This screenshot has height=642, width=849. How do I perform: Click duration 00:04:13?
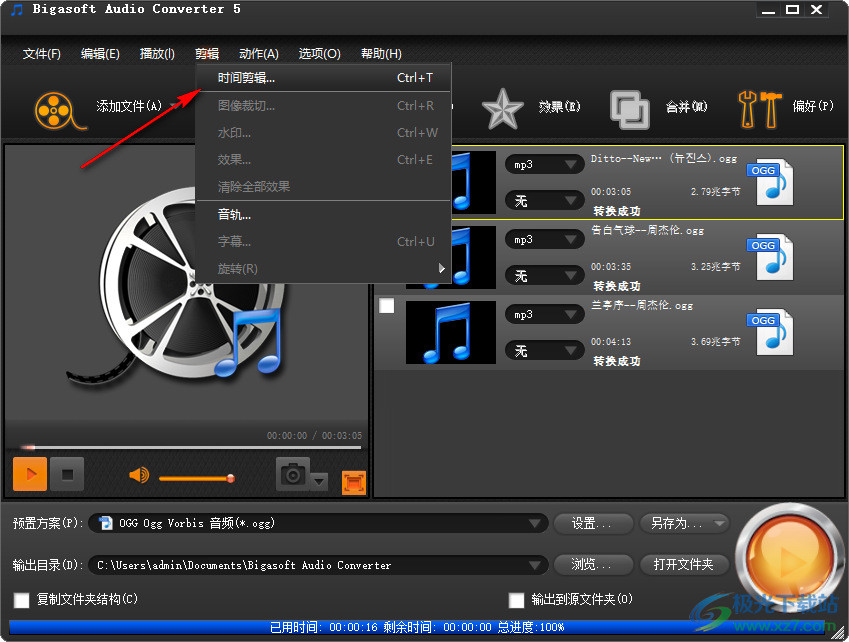click(611, 342)
